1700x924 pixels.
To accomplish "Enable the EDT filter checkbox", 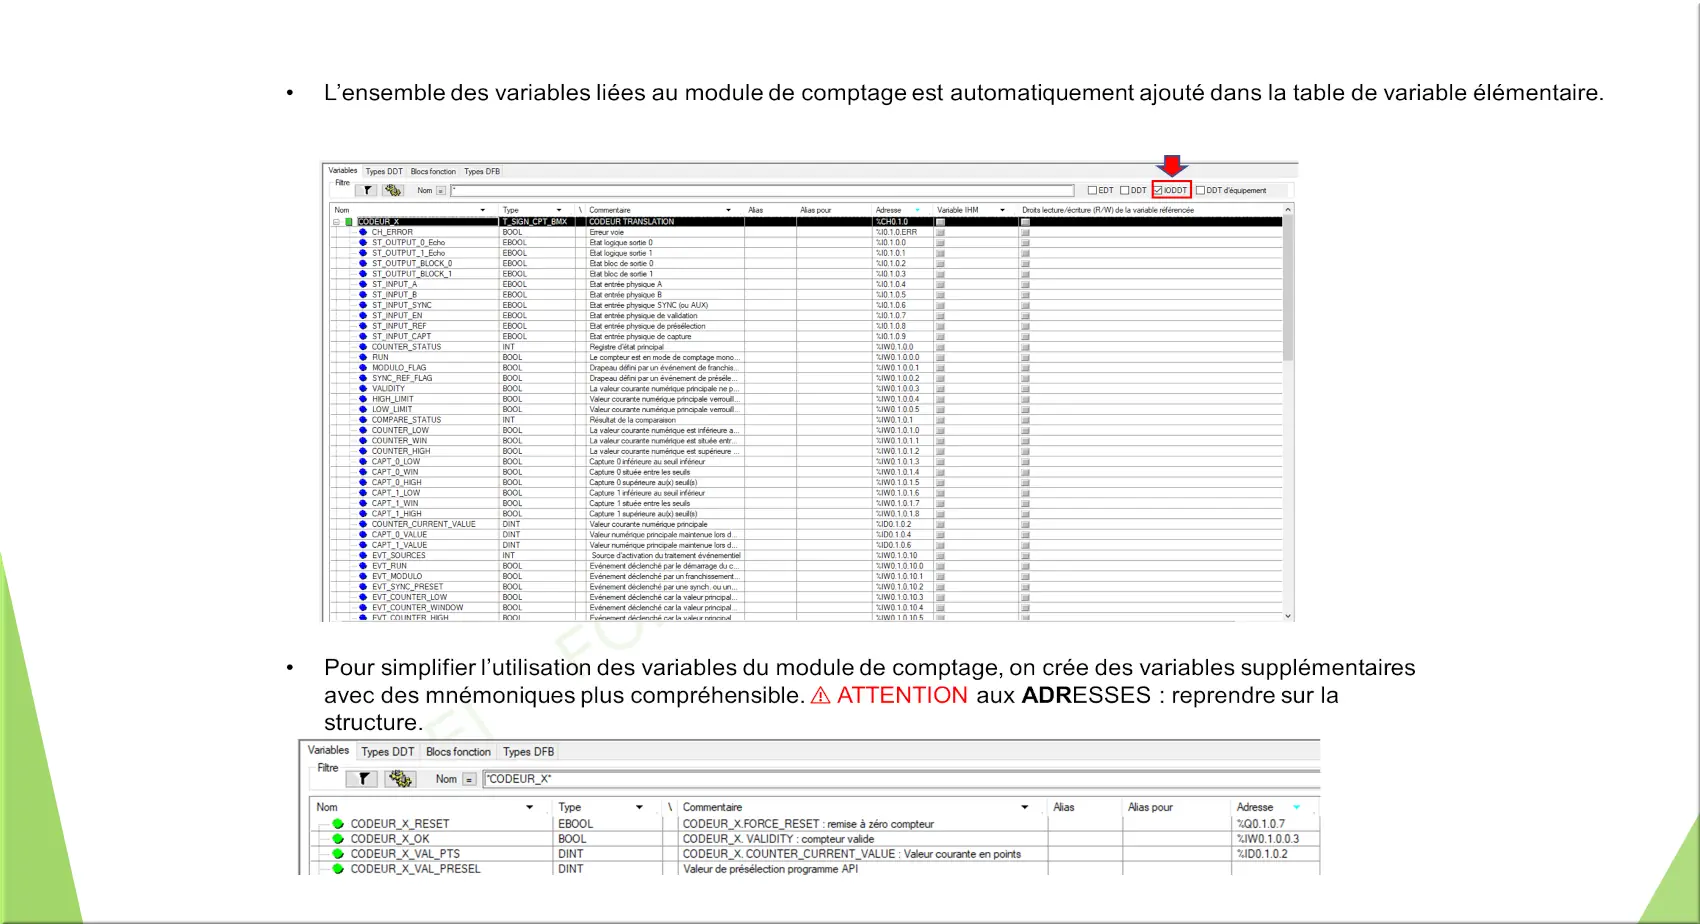I will pyautogui.click(x=1092, y=190).
